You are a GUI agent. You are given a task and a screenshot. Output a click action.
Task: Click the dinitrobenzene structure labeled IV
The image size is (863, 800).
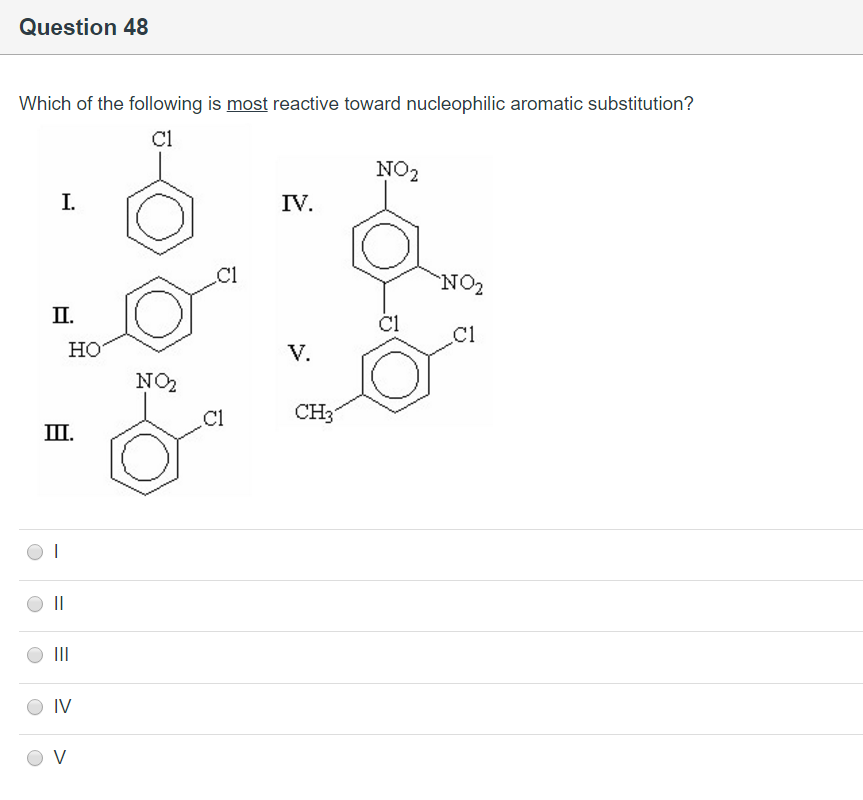point(387,245)
